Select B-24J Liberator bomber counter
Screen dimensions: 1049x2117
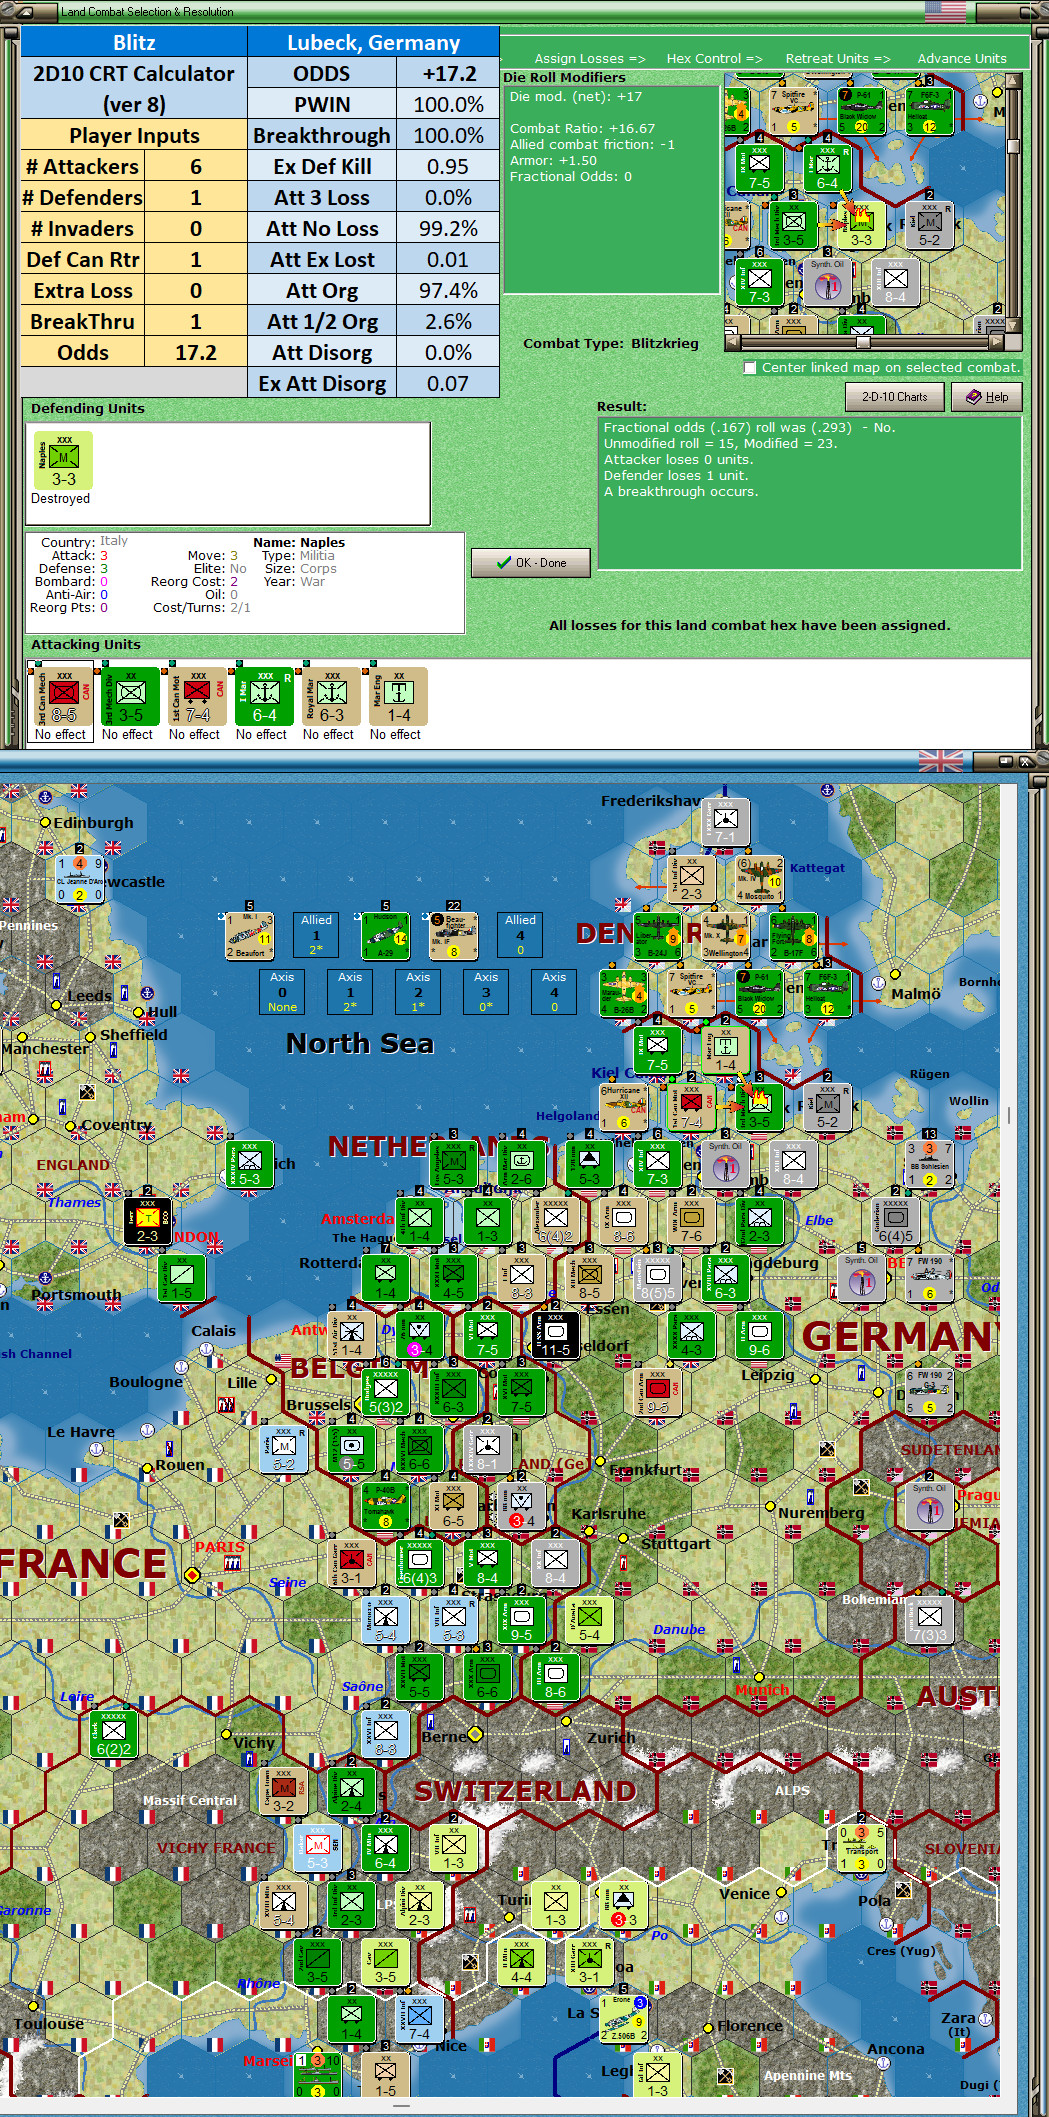coord(657,936)
